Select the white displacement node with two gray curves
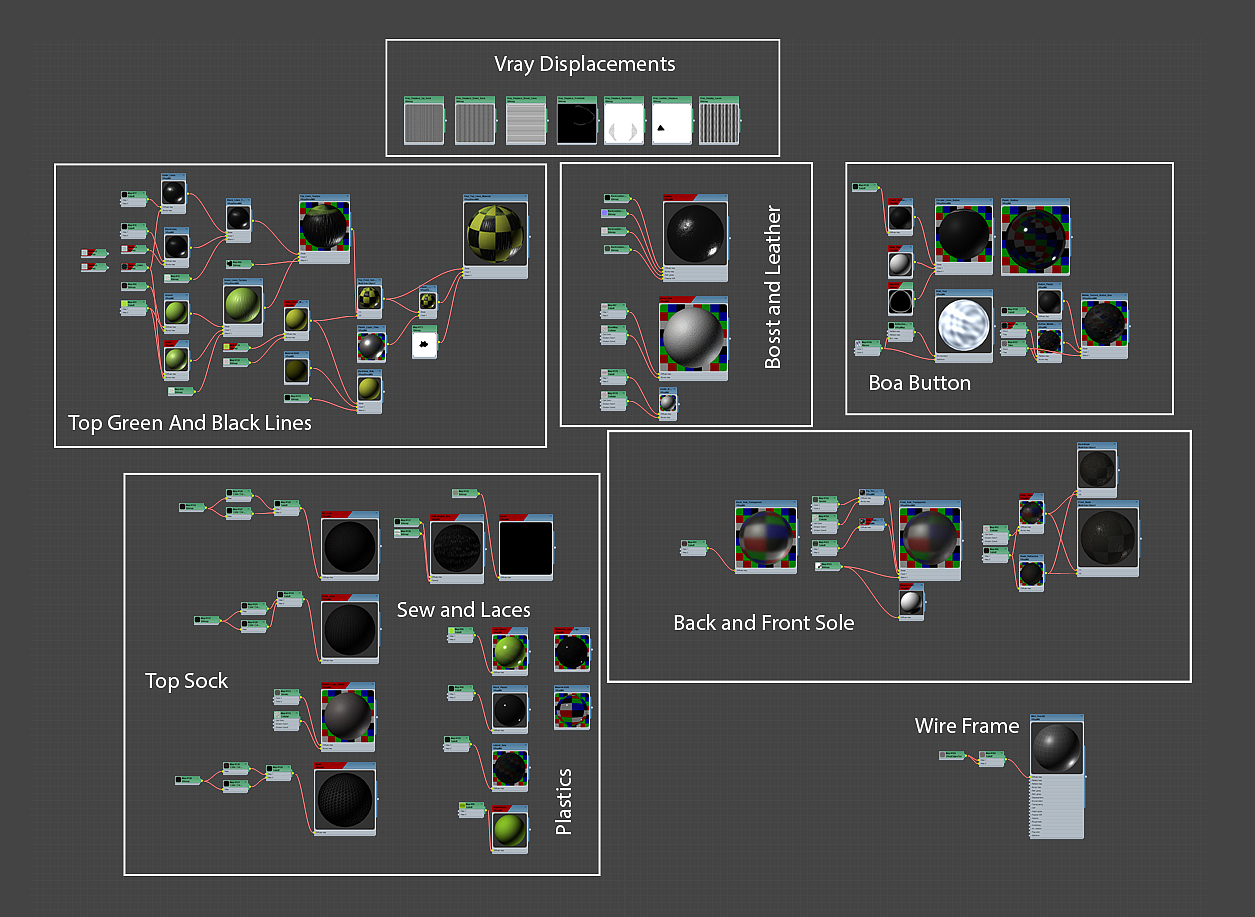Image resolution: width=1255 pixels, height=917 pixels. (x=624, y=122)
